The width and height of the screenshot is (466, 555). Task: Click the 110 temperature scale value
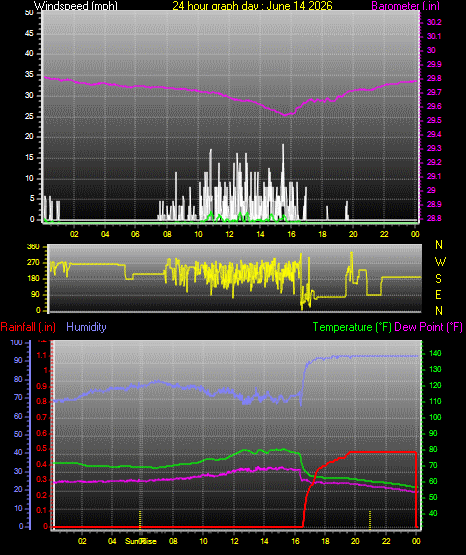click(x=435, y=401)
